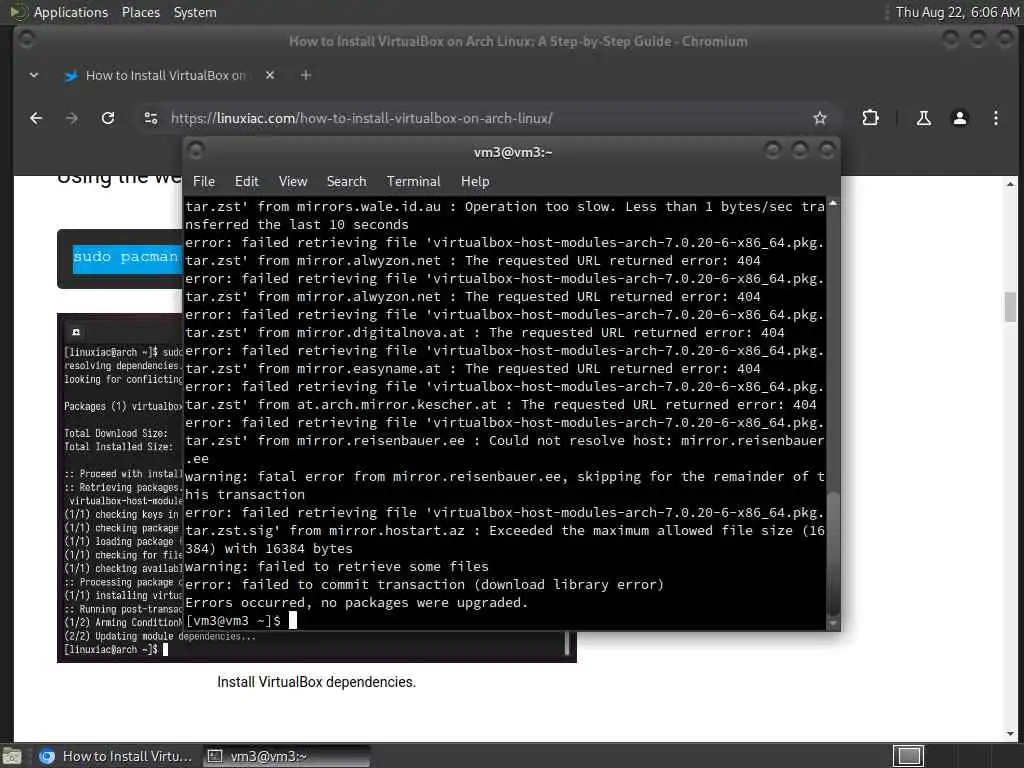1024x768 pixels.
Task: Click the Chromium window title bar text
Action: pos(518,41)
